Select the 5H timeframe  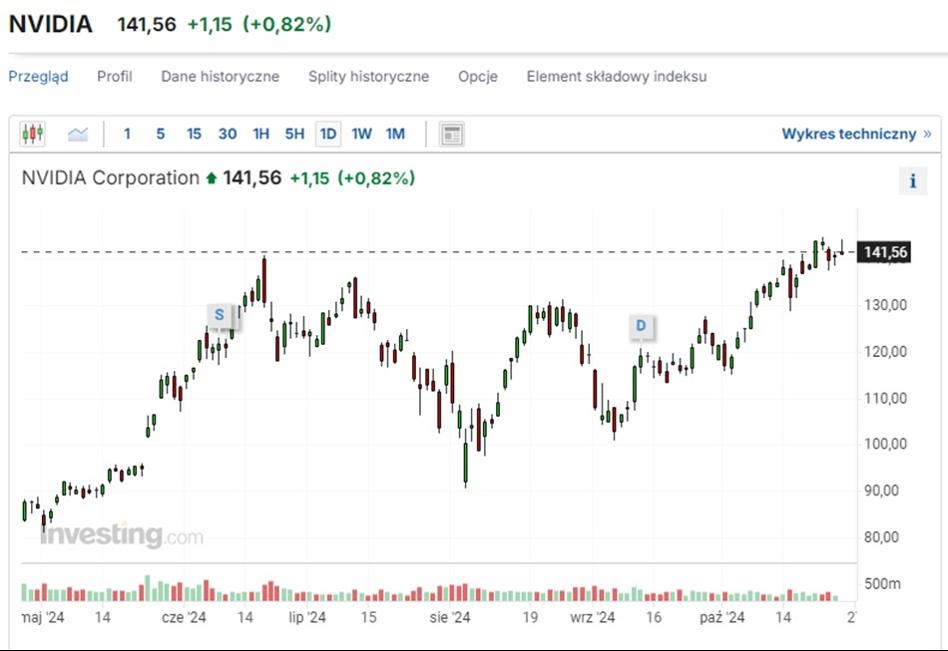click(x=294, y=134)
